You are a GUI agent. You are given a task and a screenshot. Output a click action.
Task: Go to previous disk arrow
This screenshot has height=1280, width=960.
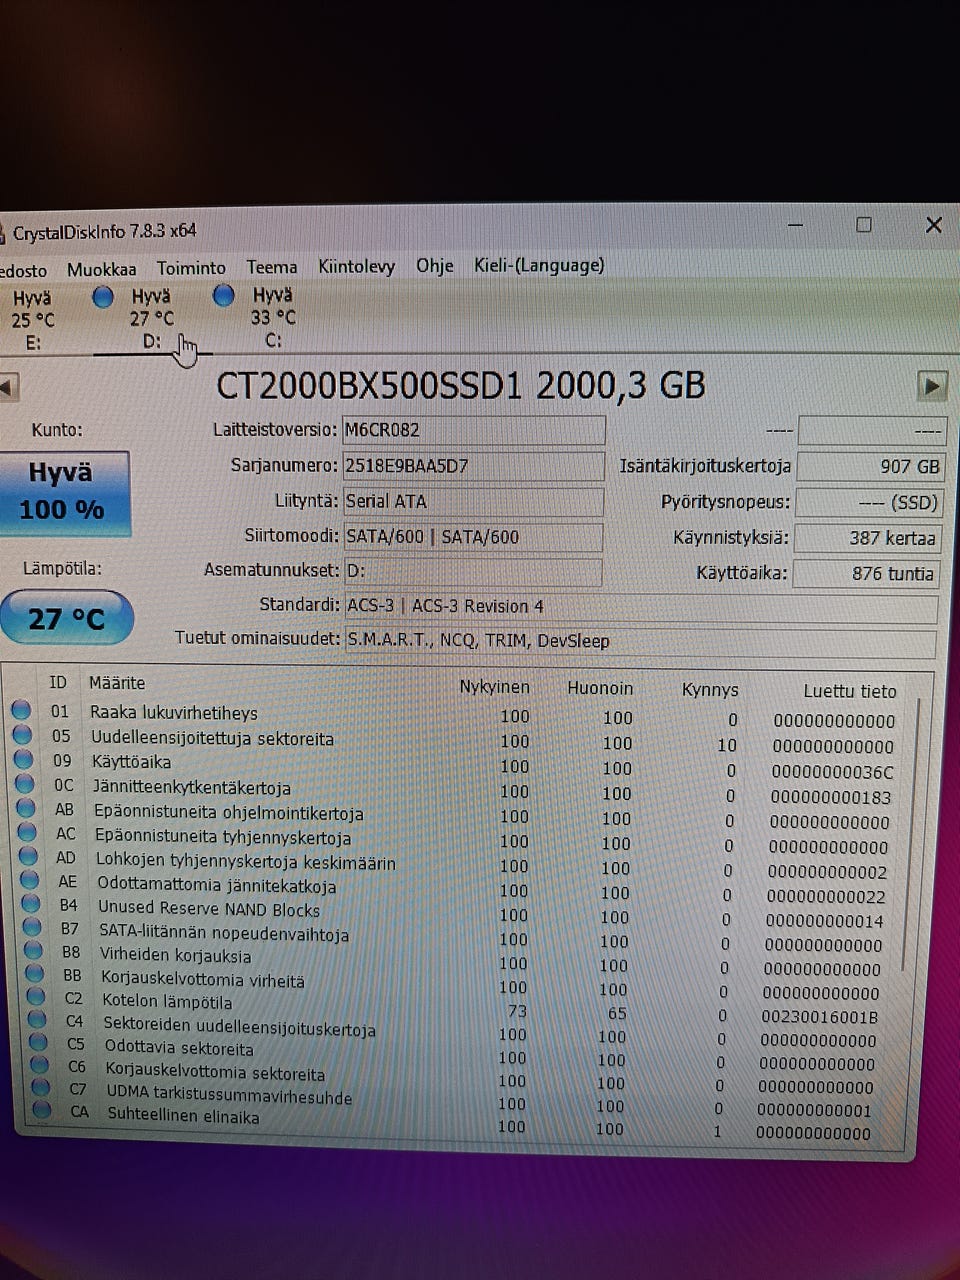[8, 387]
